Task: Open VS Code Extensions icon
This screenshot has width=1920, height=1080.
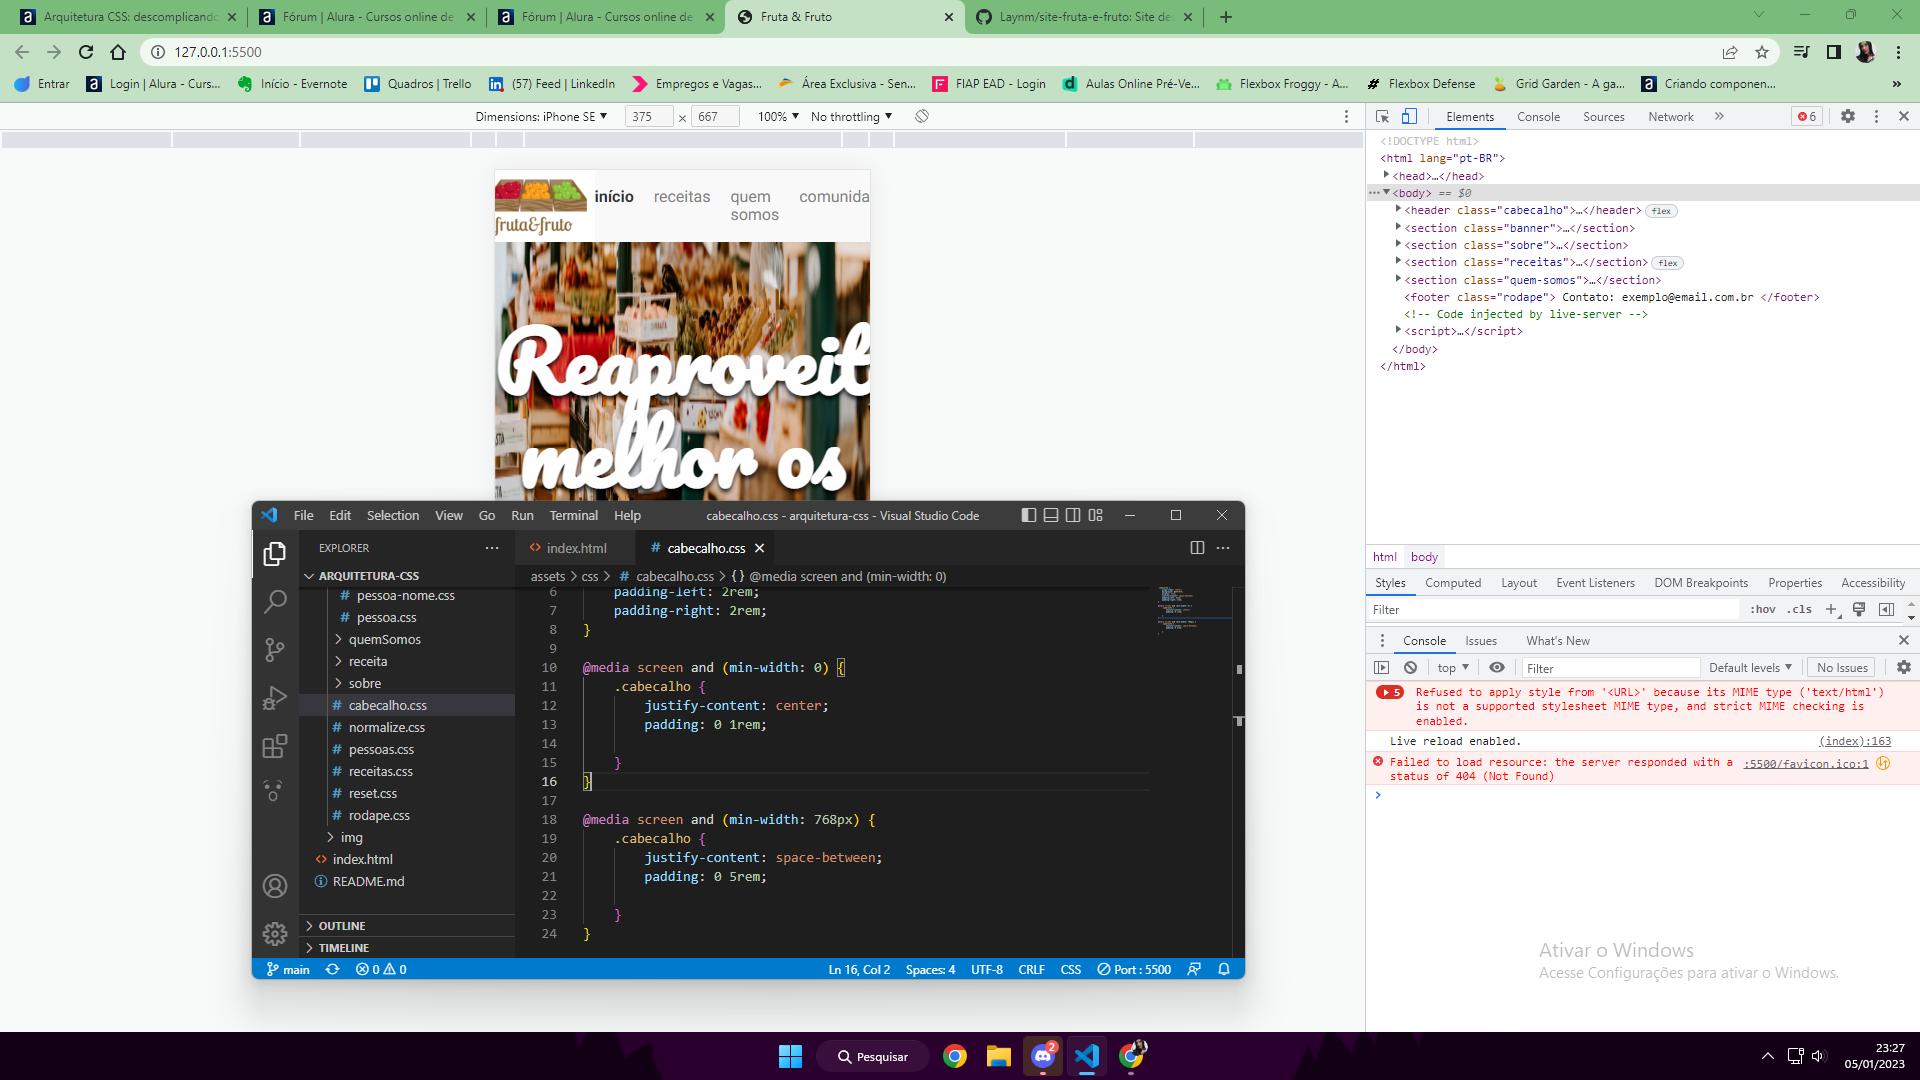Action: point(275,746)
